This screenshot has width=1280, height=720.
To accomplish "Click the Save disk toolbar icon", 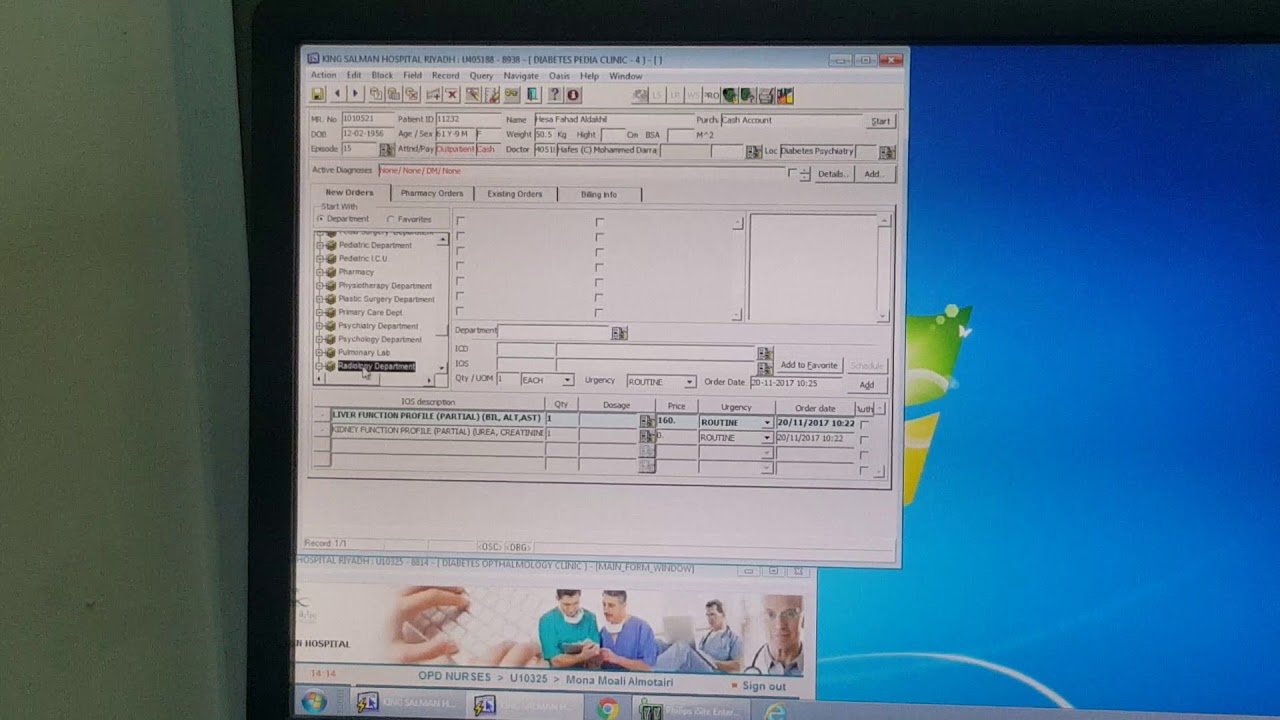I will coord(318,94).
